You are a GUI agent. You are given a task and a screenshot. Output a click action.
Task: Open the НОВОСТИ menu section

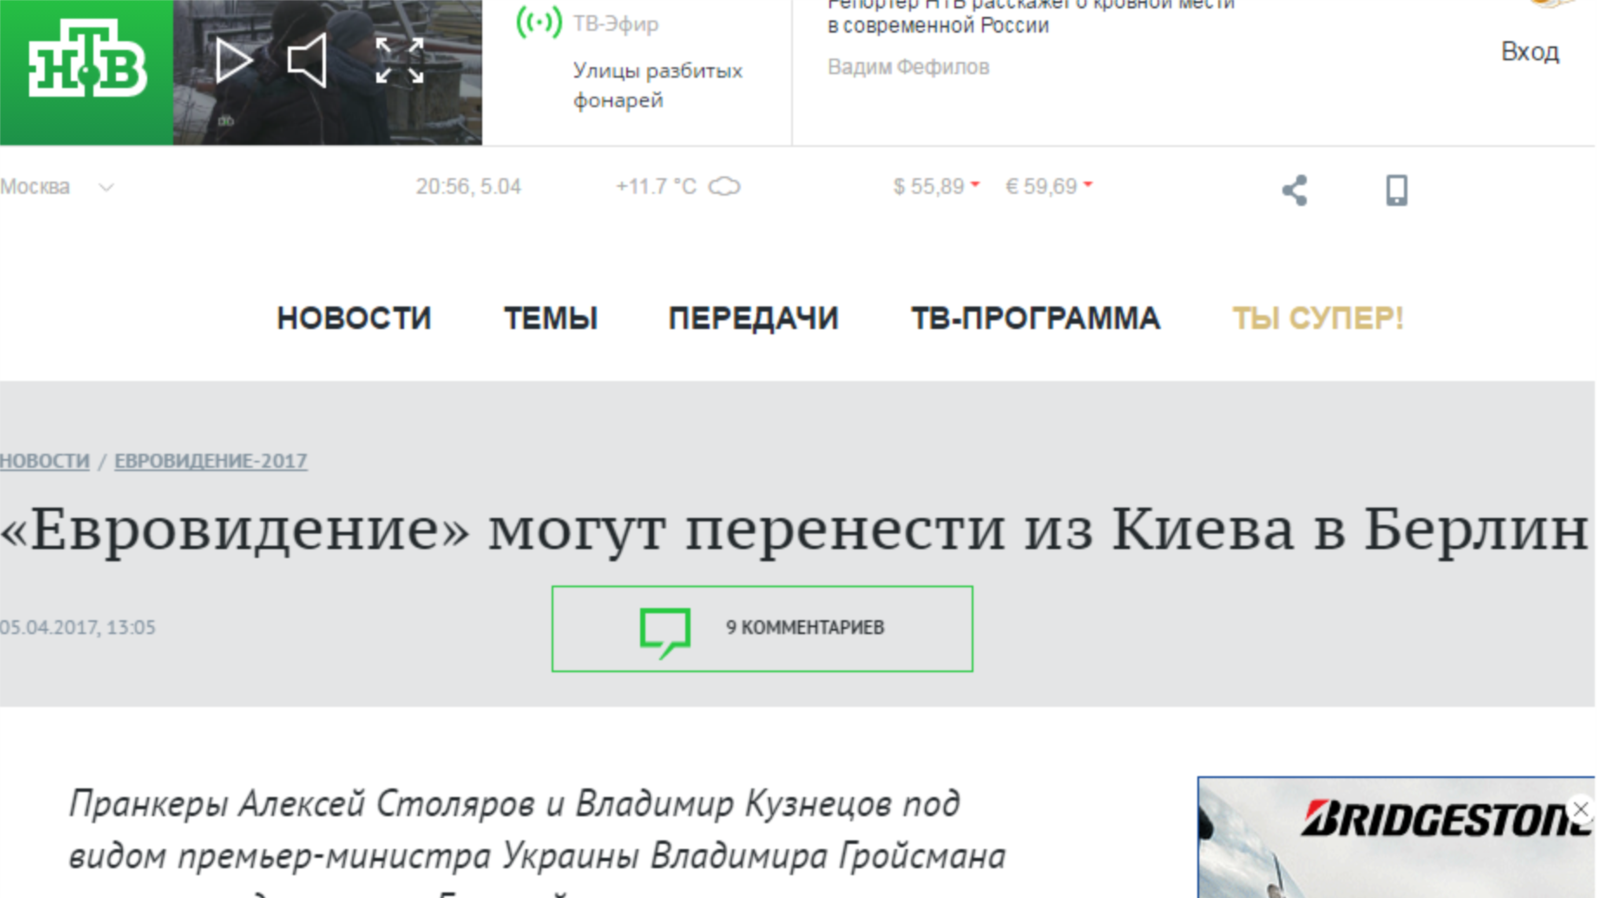(x=354, y=318)
